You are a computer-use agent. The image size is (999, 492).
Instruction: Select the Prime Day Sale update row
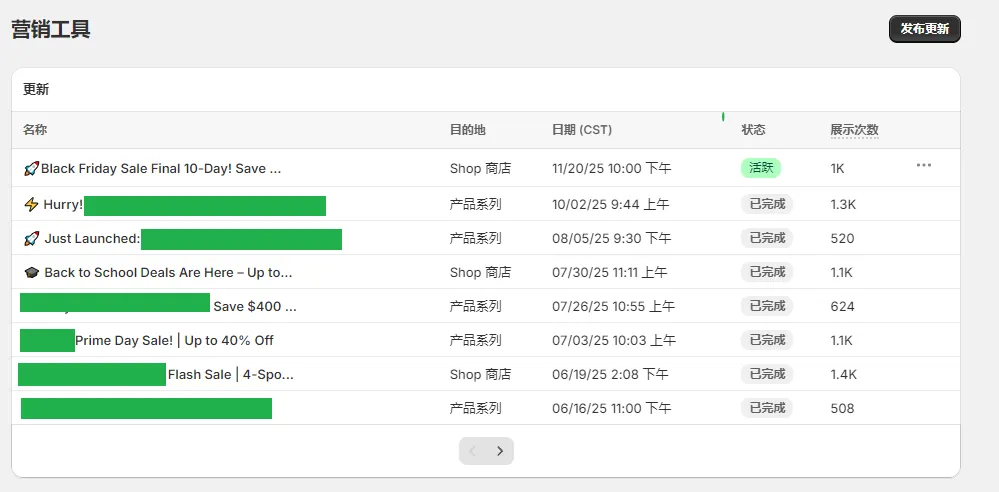(174, 341)
